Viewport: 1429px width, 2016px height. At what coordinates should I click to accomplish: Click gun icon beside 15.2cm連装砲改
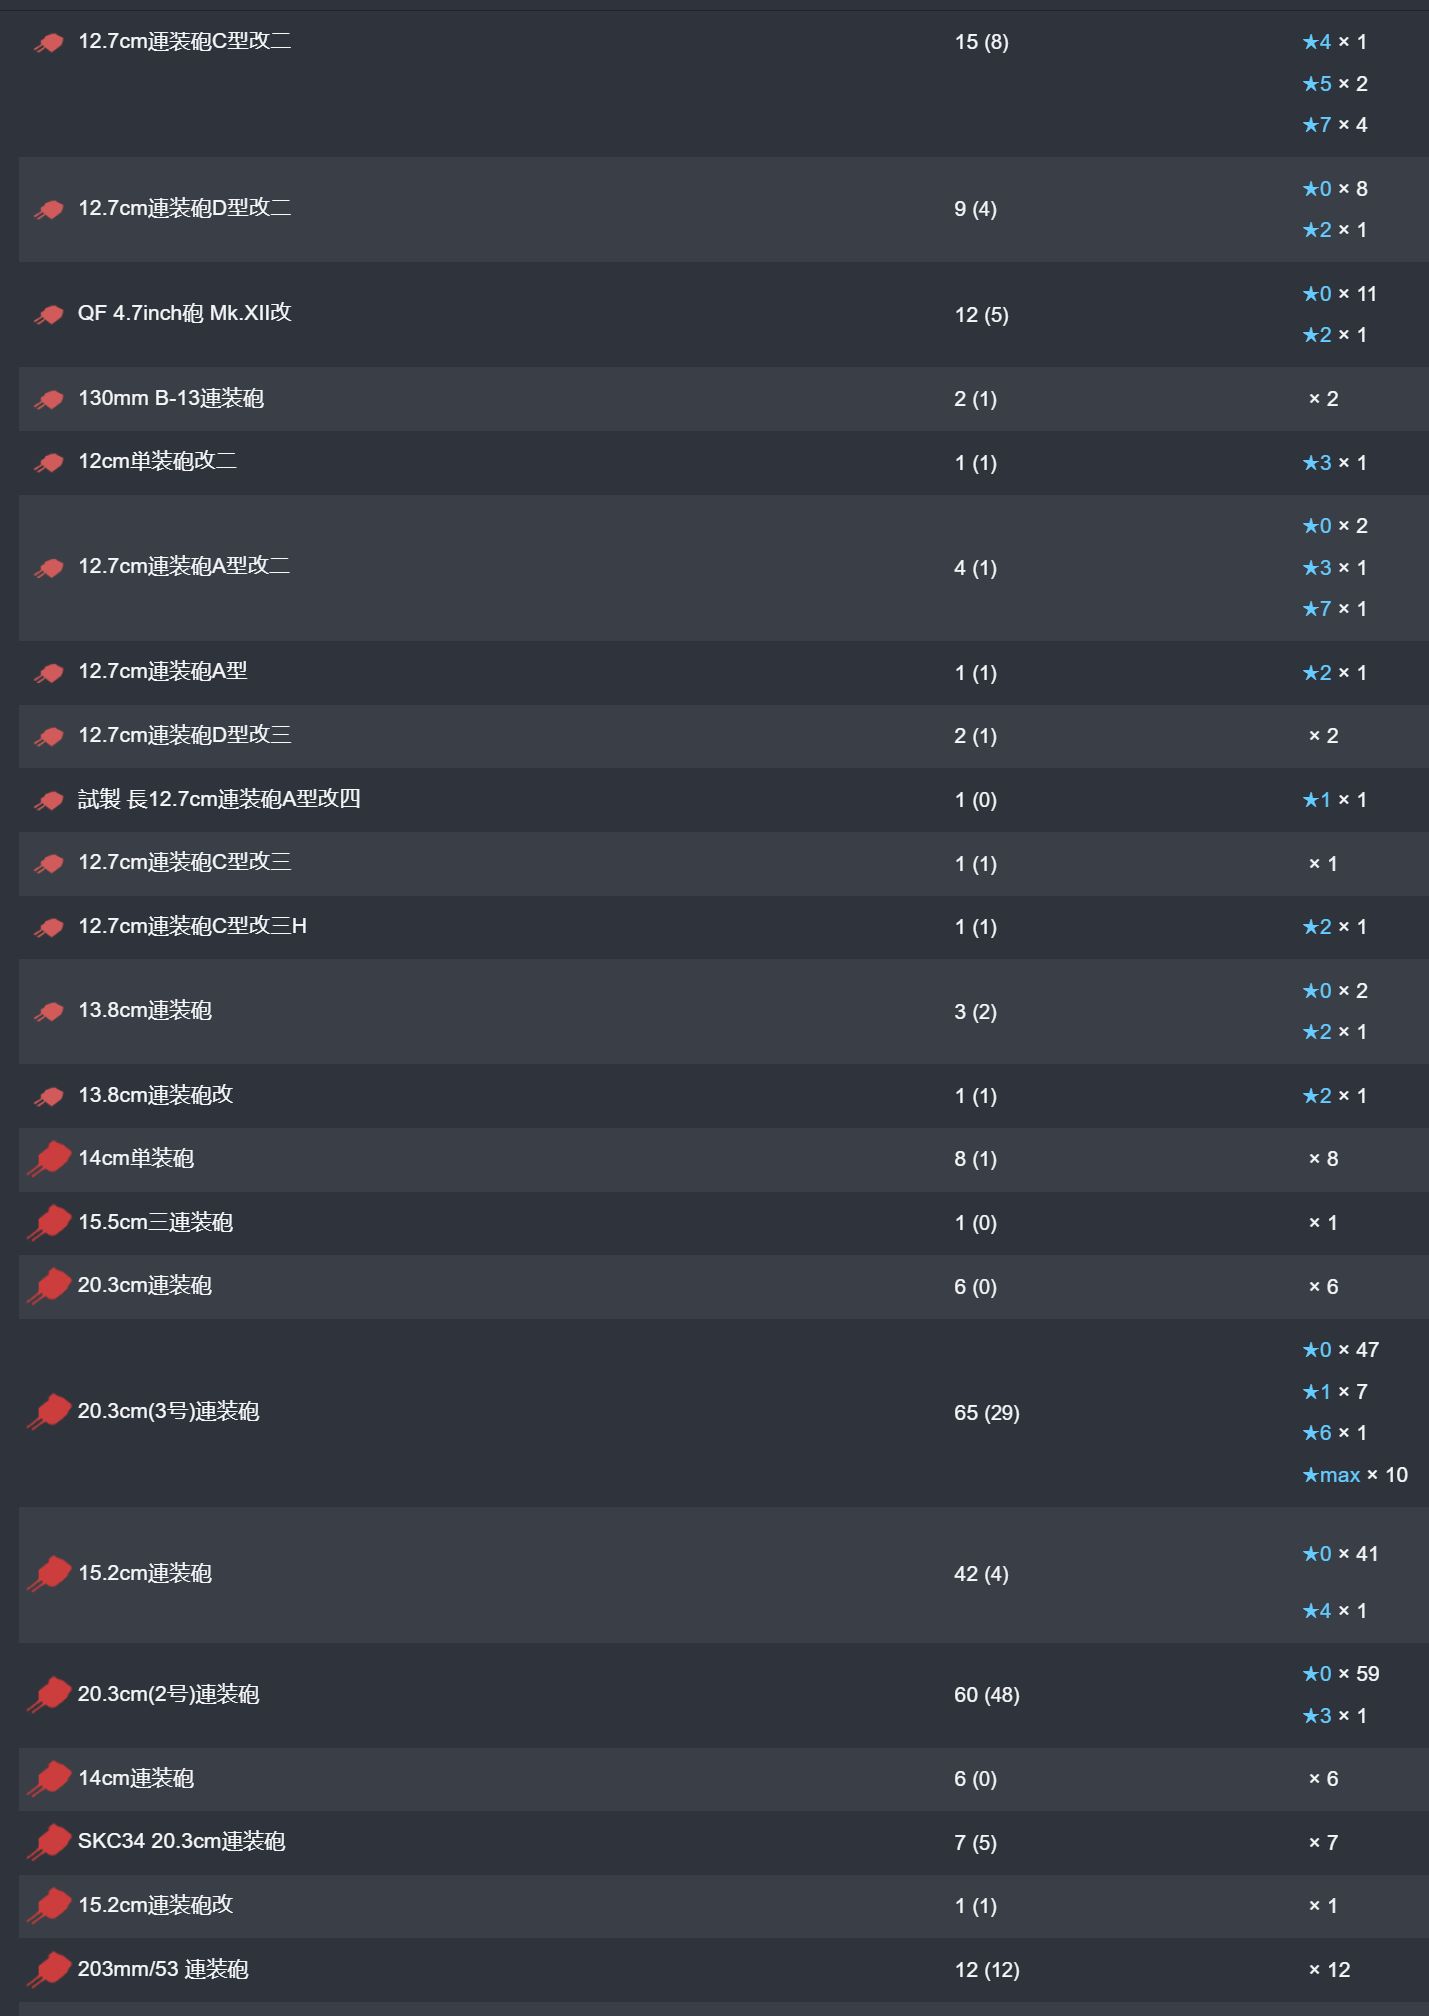tap(49, 1906)
